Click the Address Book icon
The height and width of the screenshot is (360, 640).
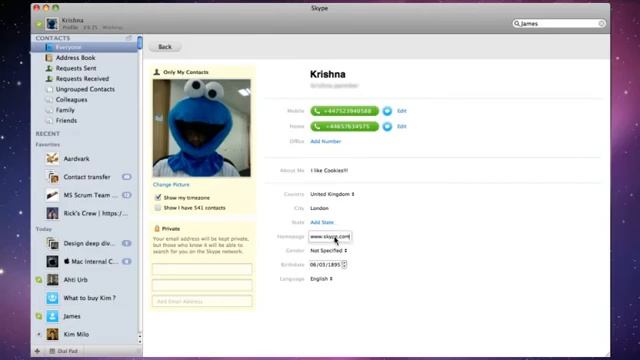coord(49,58)
